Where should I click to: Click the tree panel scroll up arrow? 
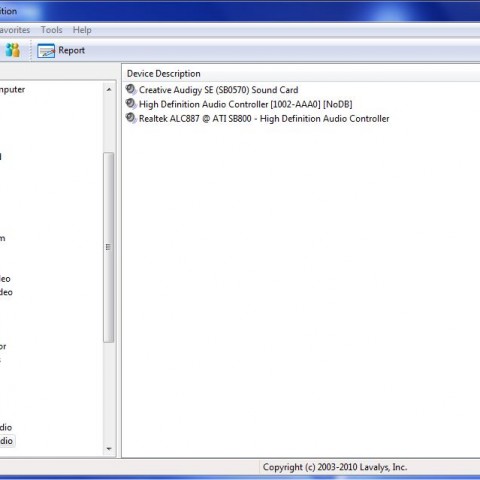click(x=109, y=90)
